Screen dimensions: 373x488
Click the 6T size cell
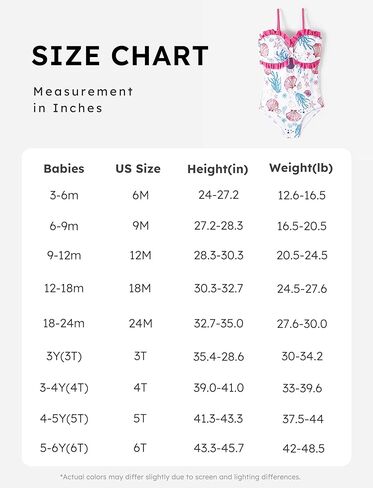(x=140, y=448)
